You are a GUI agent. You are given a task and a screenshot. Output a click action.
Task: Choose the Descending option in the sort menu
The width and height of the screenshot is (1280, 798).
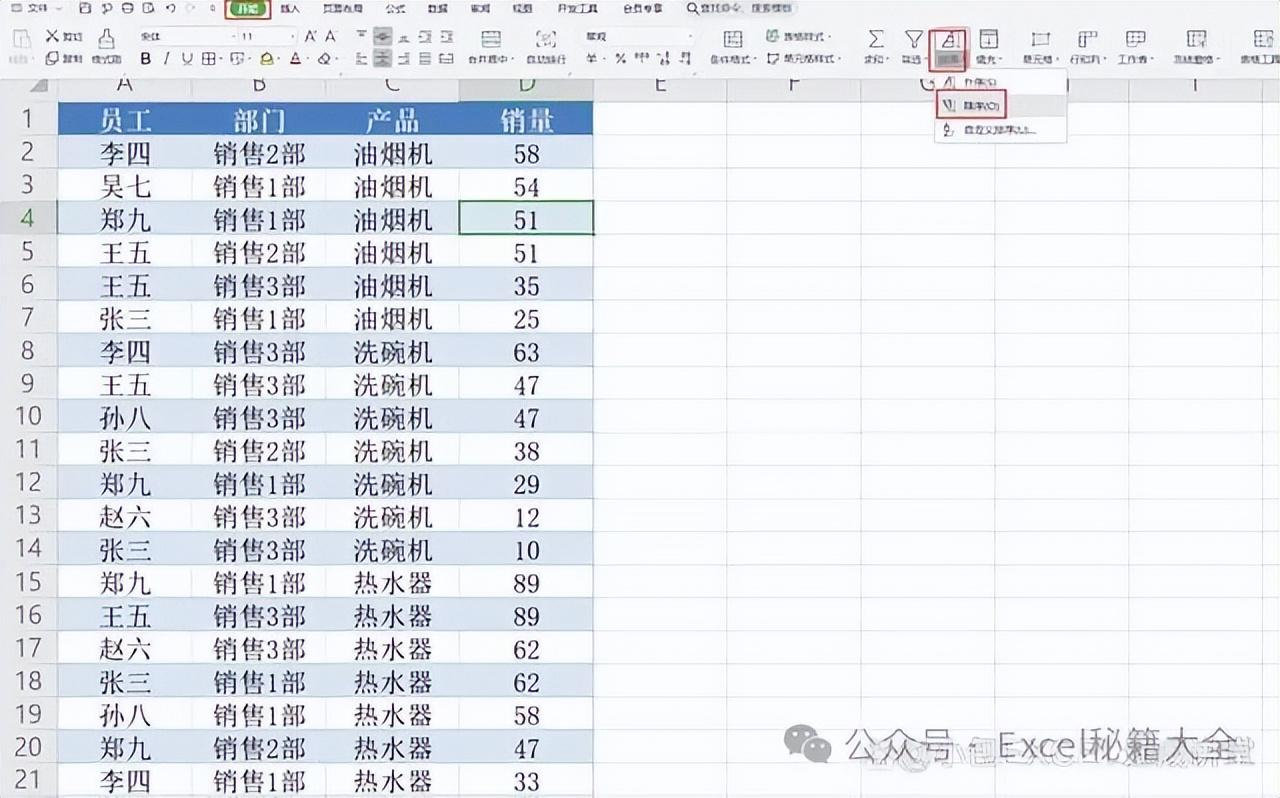[1001, 105]
